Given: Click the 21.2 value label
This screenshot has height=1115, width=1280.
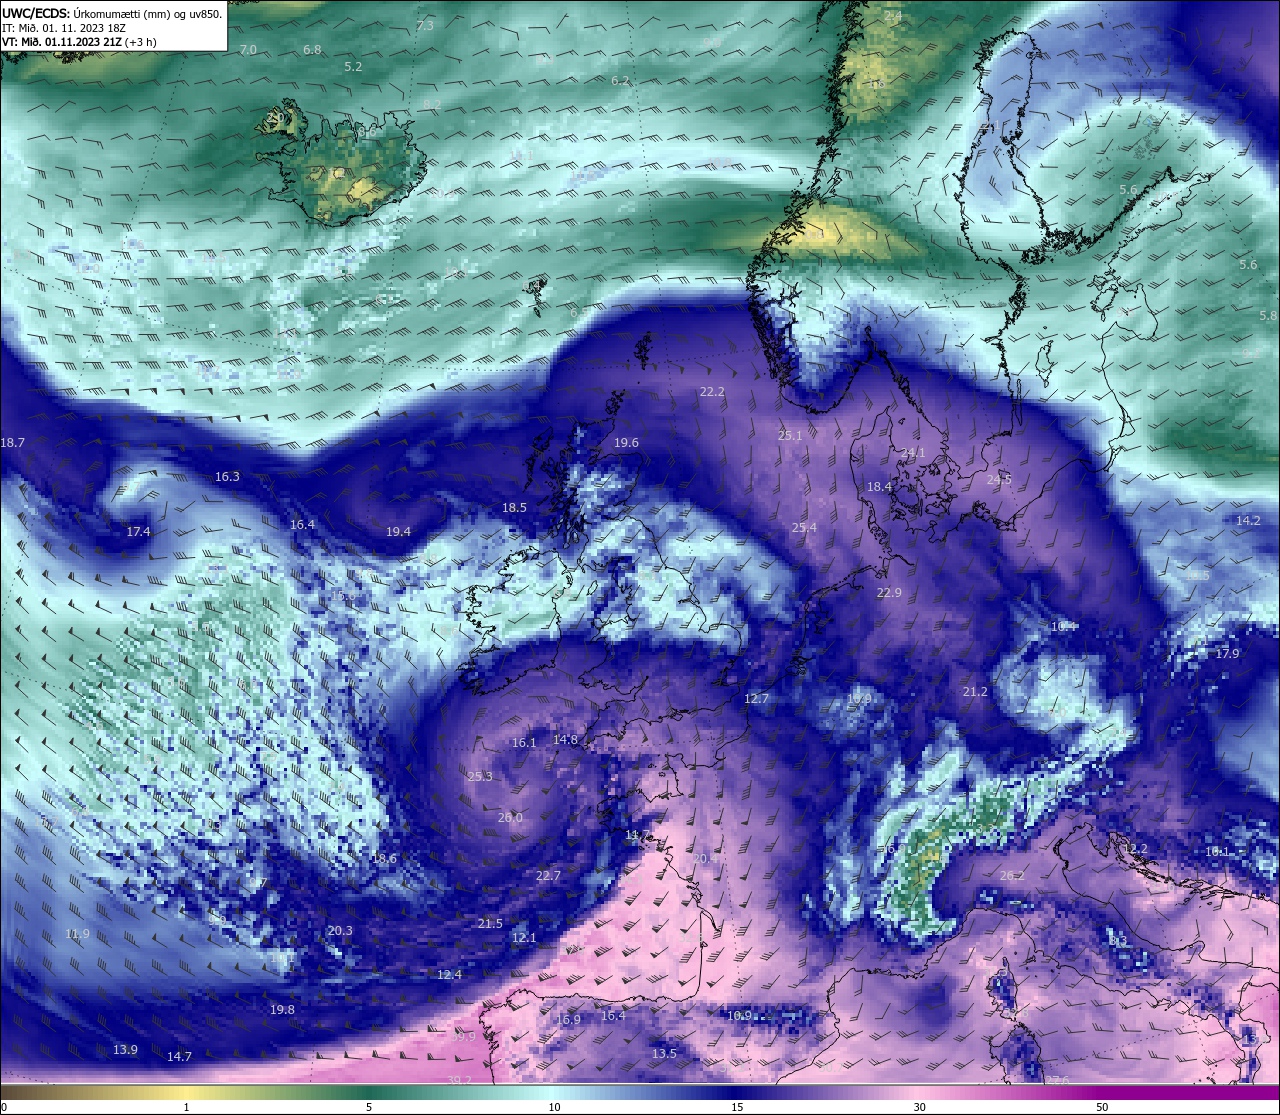Looking at the screenshot, I should click(x=975, y=692).
